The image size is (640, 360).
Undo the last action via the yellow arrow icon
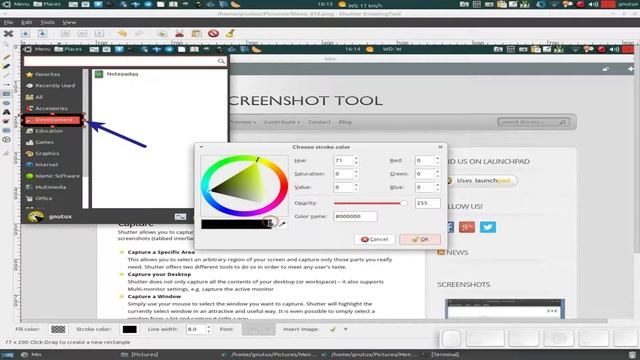coord(122,33)
